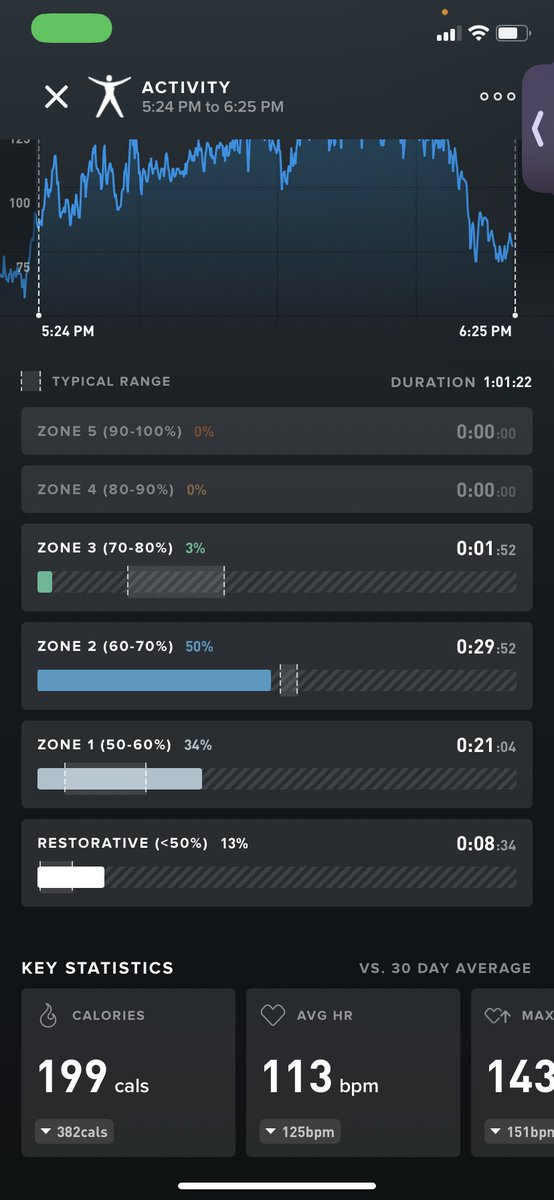Select the Zone 1 (50-60%) row
Screen dimensions: 554x1200
[277, 765]
